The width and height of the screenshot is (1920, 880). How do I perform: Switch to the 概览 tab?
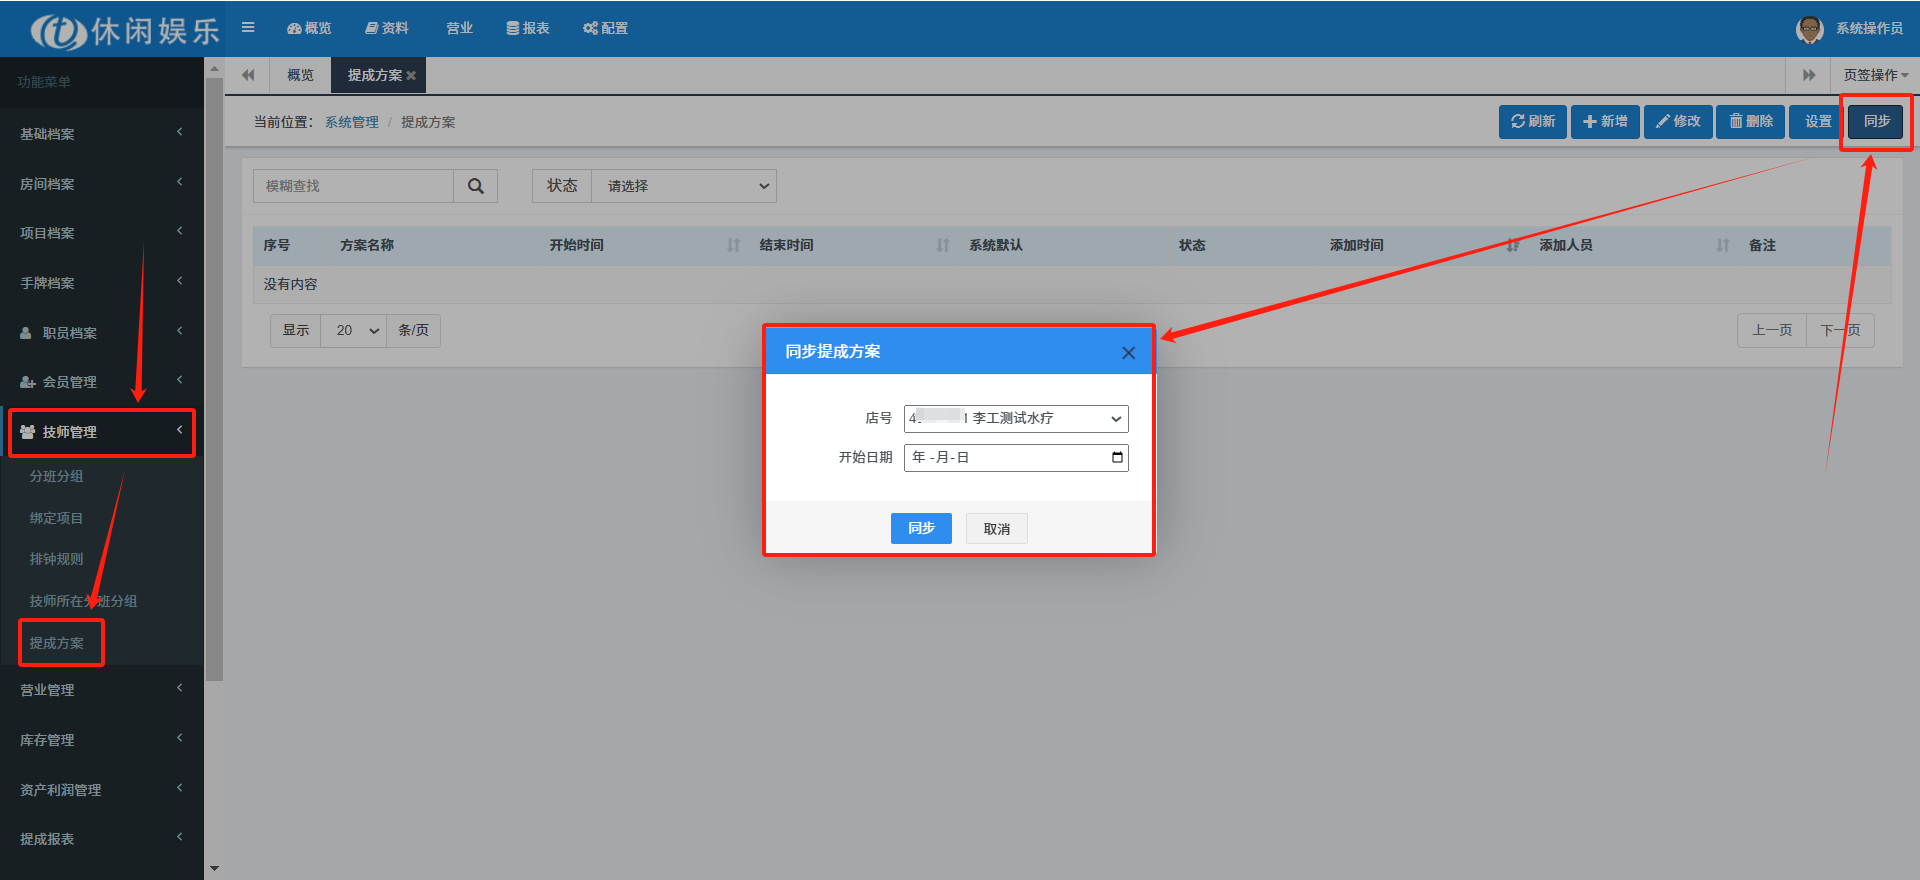pos(300,76)
